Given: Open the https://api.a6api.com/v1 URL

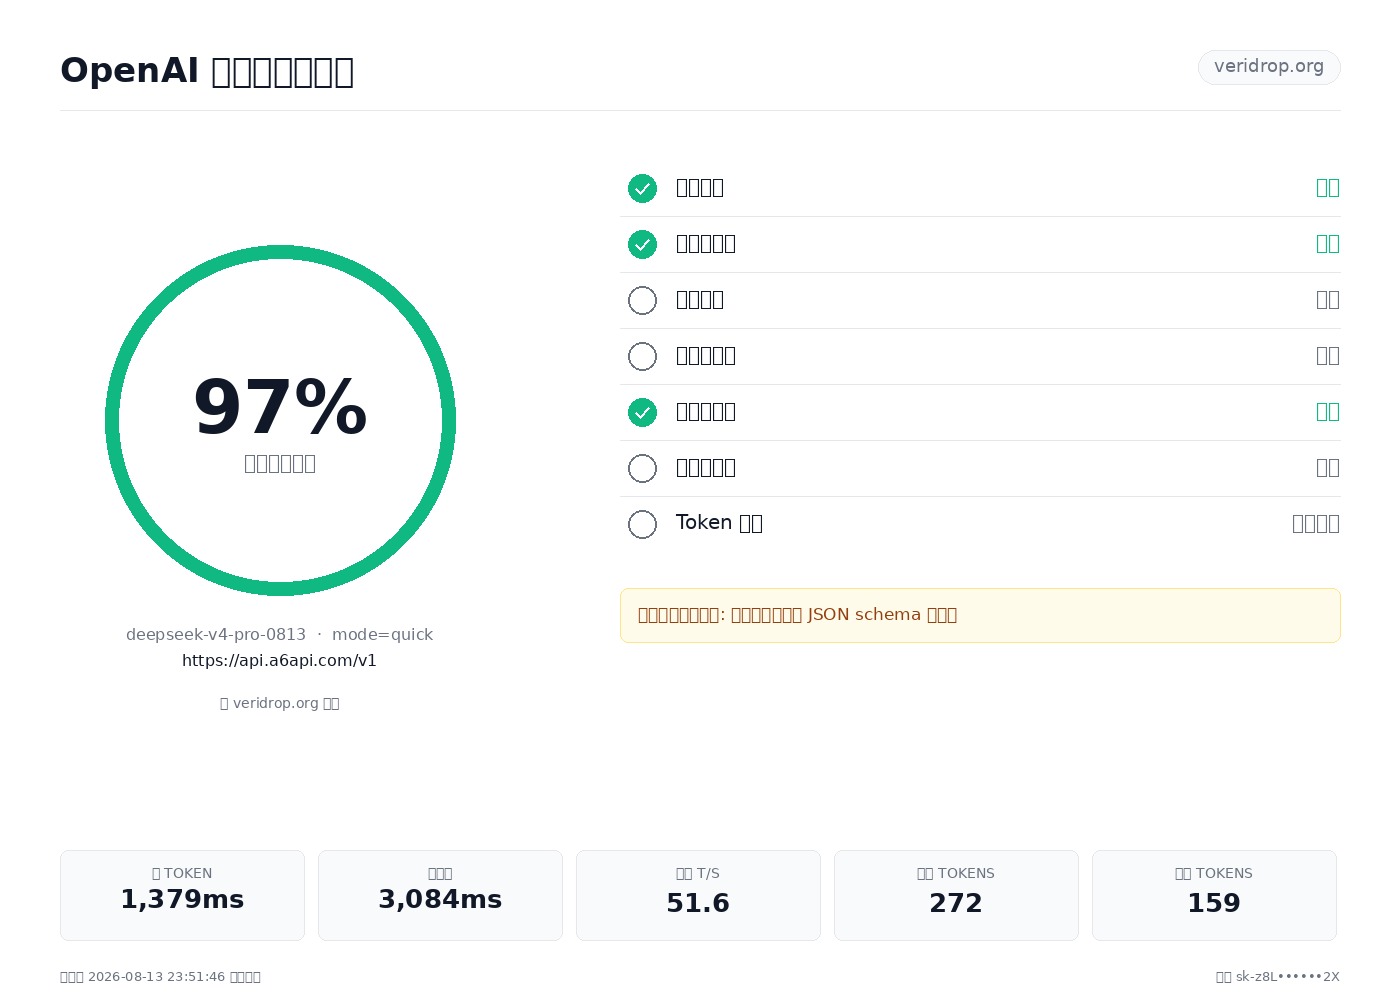Looking at the screenshot, I should [279, 661].
